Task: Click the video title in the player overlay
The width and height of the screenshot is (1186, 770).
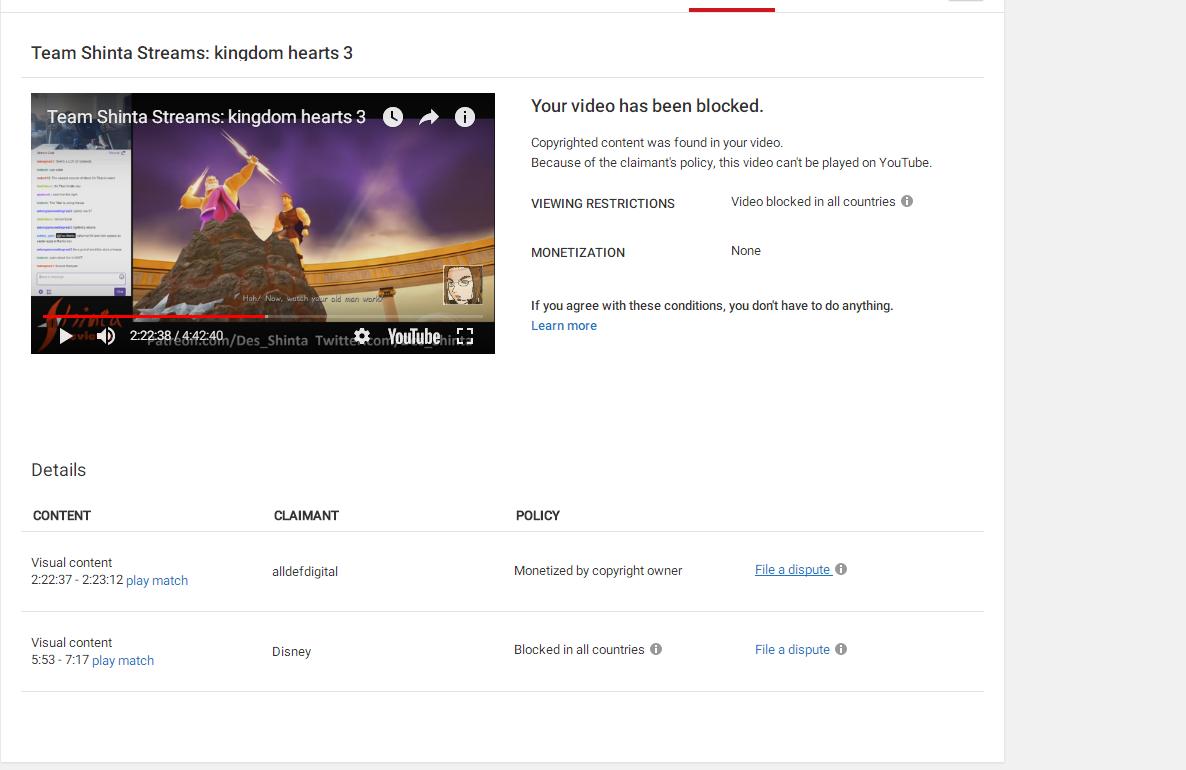Action: coord(206,116)
